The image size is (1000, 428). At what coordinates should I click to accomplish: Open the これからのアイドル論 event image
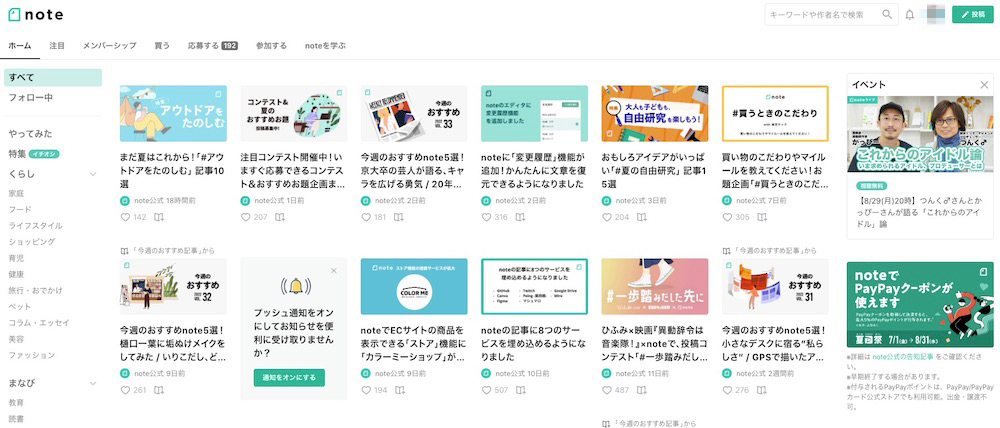[920, 134]
